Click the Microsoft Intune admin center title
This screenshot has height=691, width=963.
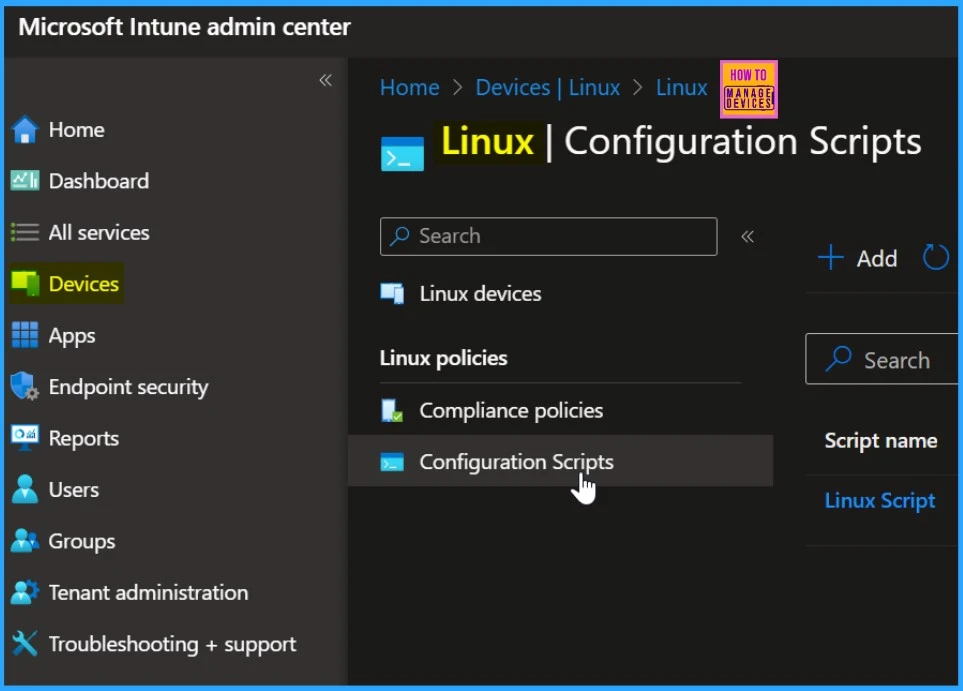[184, 27]
